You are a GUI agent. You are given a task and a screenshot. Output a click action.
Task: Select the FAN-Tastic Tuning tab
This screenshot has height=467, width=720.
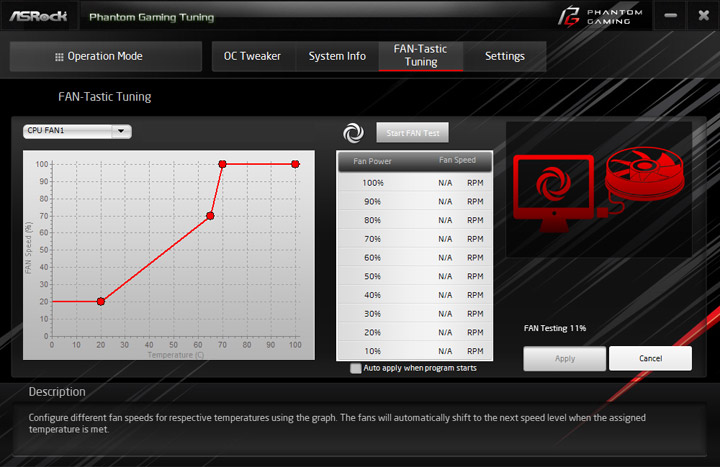point(421,56)
